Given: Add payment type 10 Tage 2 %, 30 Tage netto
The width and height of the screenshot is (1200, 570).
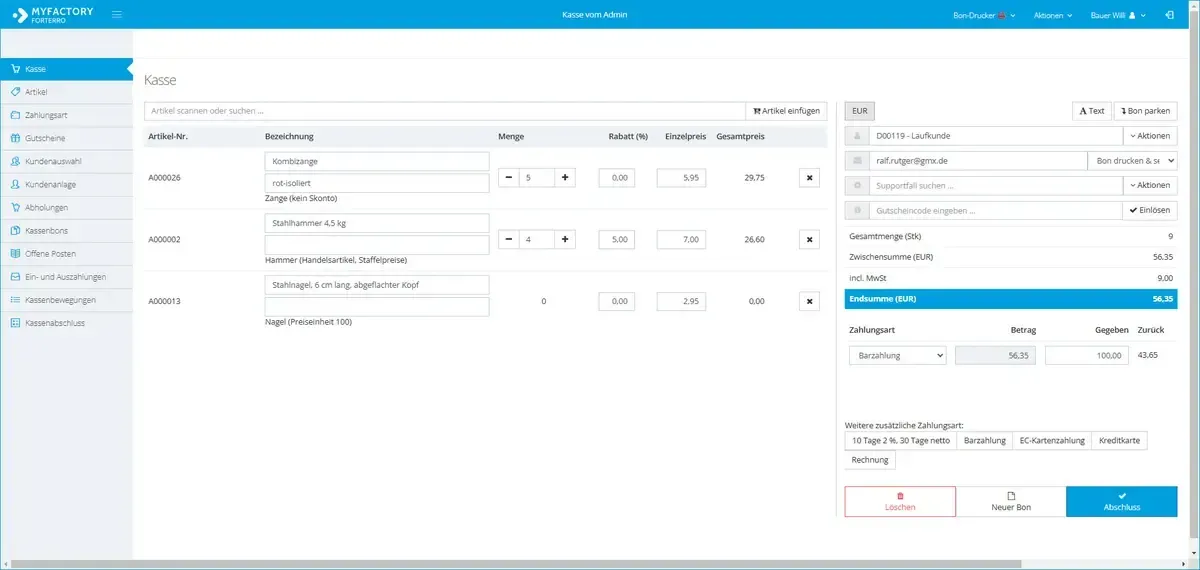Looking at the screenshot, I should pos(901,440).
